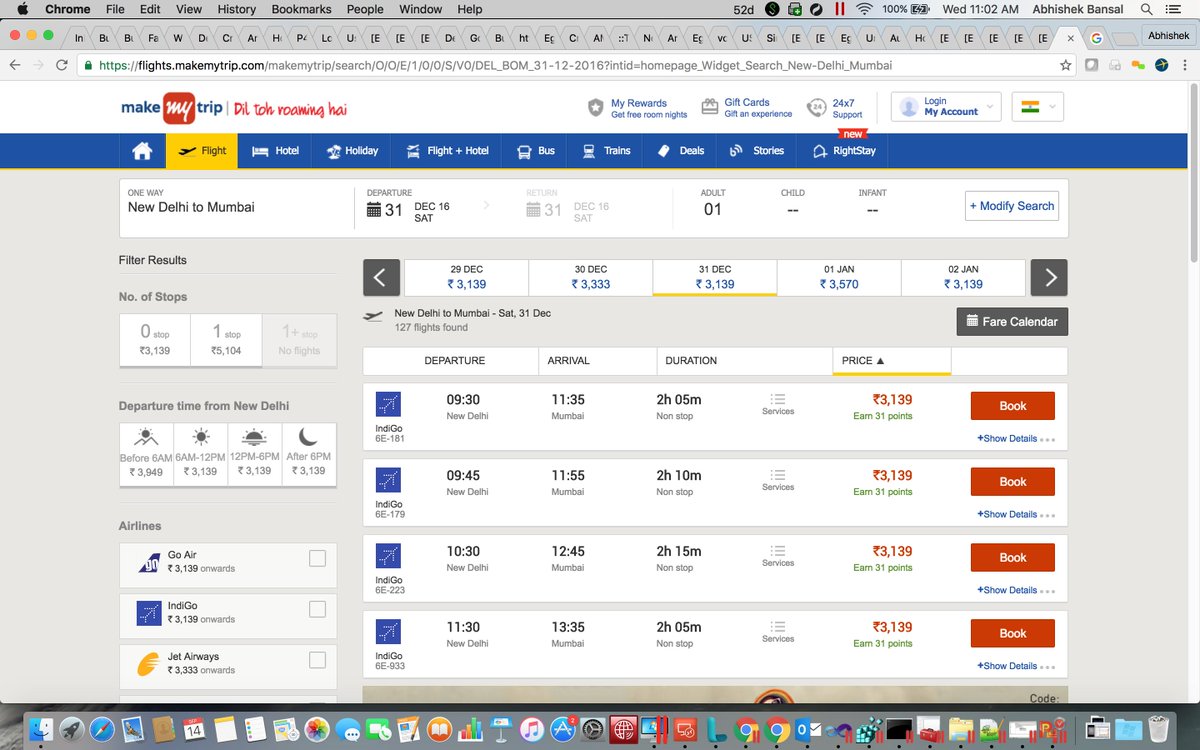Go to MakeMyTrip home icon
Viewport: 1200px width, 750px height.
[x=142, y=151]
